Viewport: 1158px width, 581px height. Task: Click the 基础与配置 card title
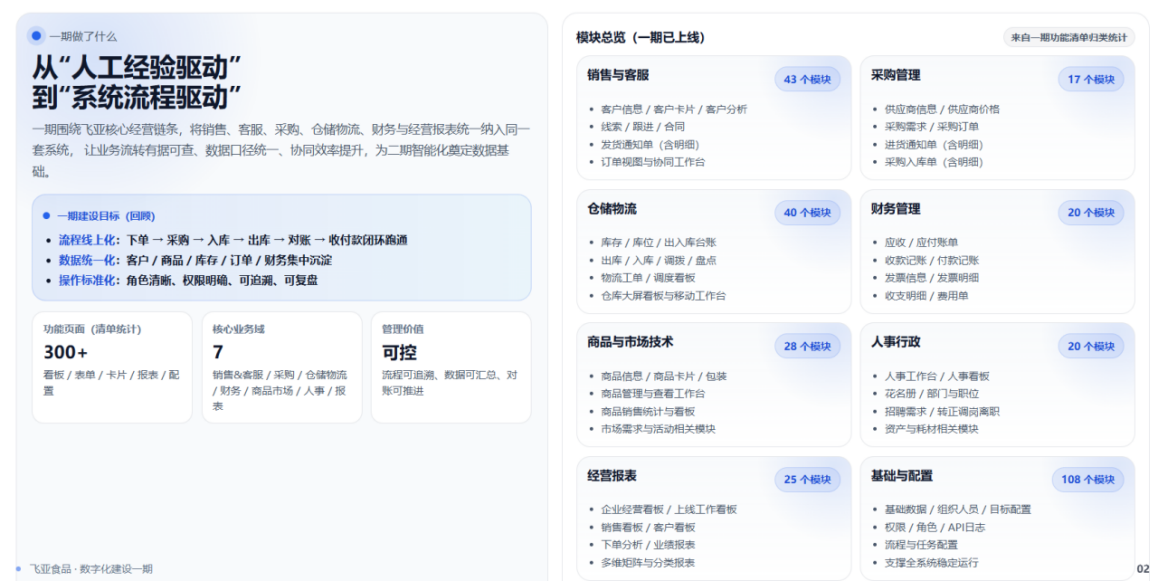(902, 476)
